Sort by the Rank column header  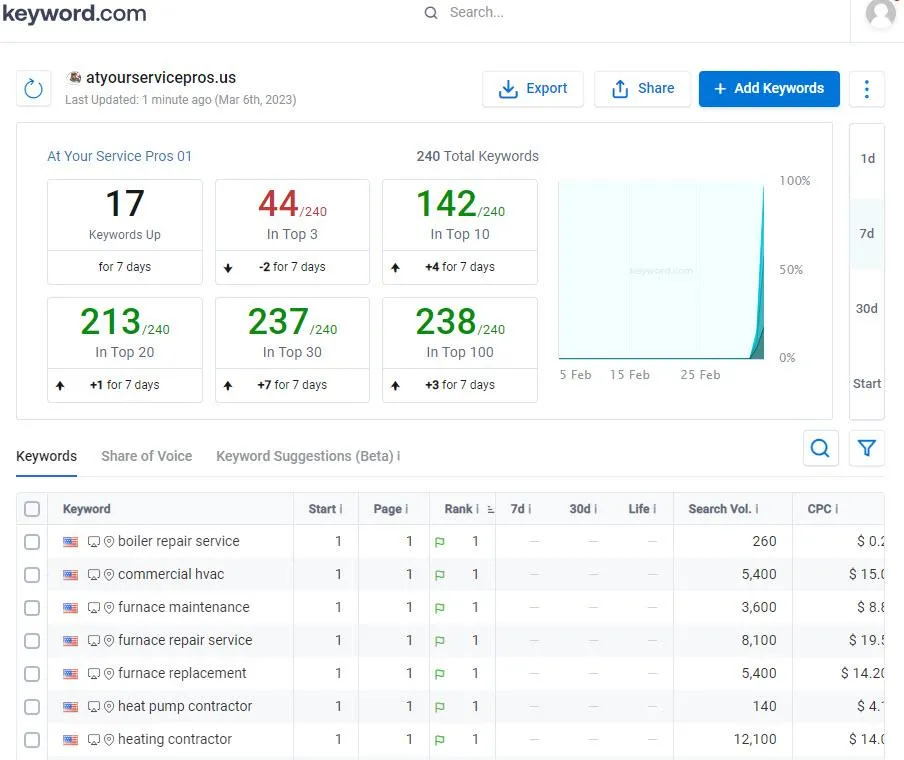(458, 509)
